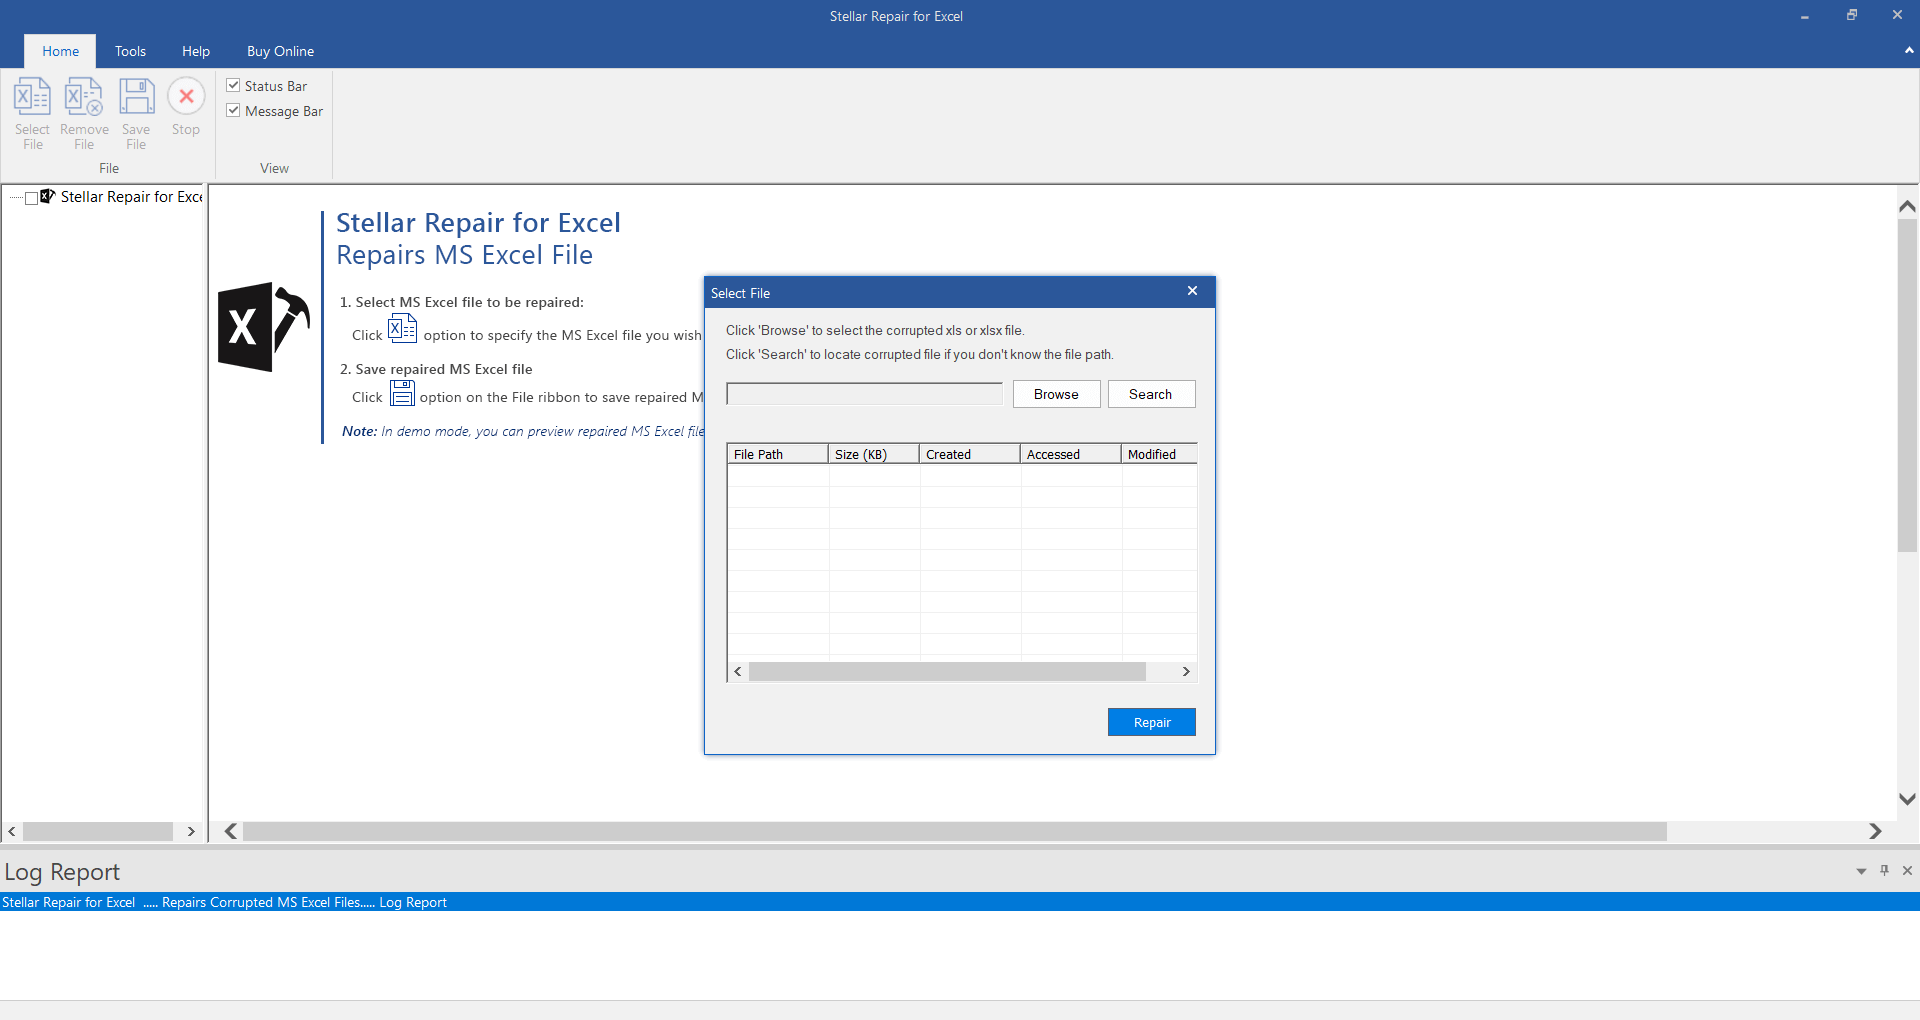Open the Log Report dropdown arrow
The image size is (1920, 1020).
point(1861,871)
